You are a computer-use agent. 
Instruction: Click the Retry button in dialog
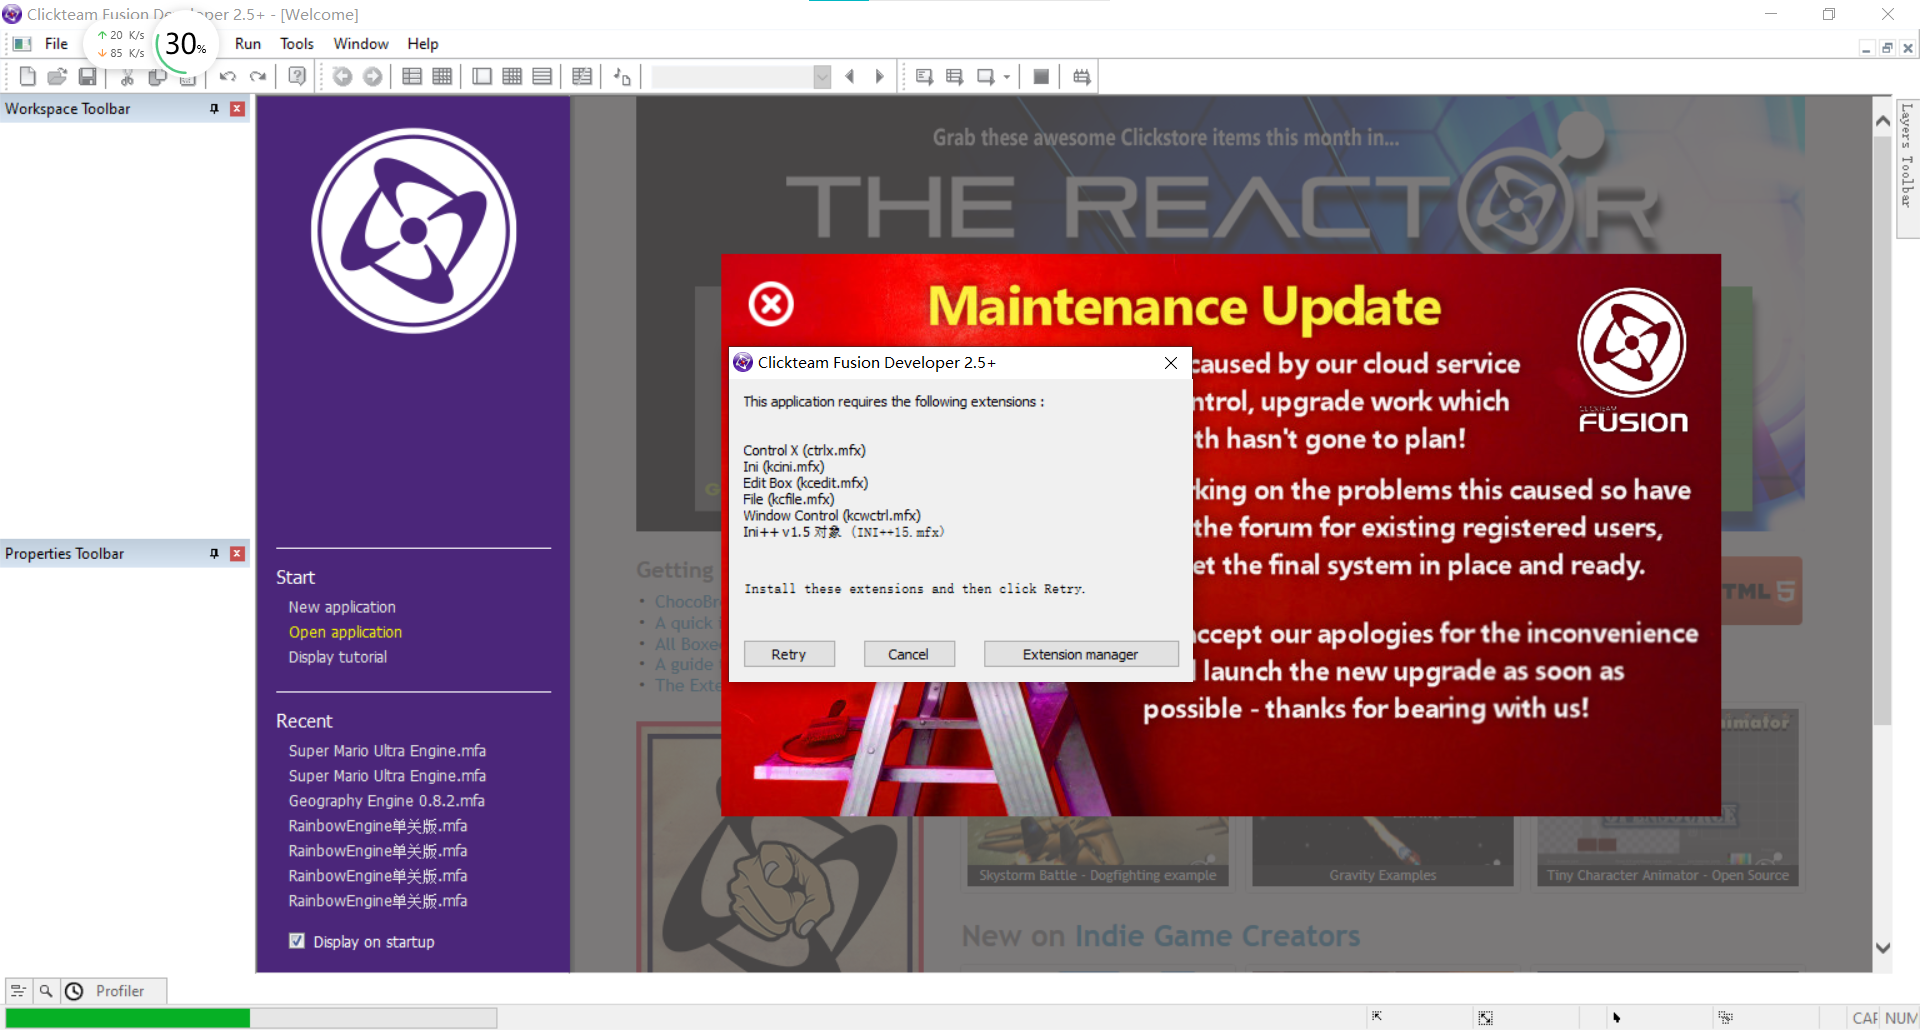pyautogui.click(x=789, y=654)
